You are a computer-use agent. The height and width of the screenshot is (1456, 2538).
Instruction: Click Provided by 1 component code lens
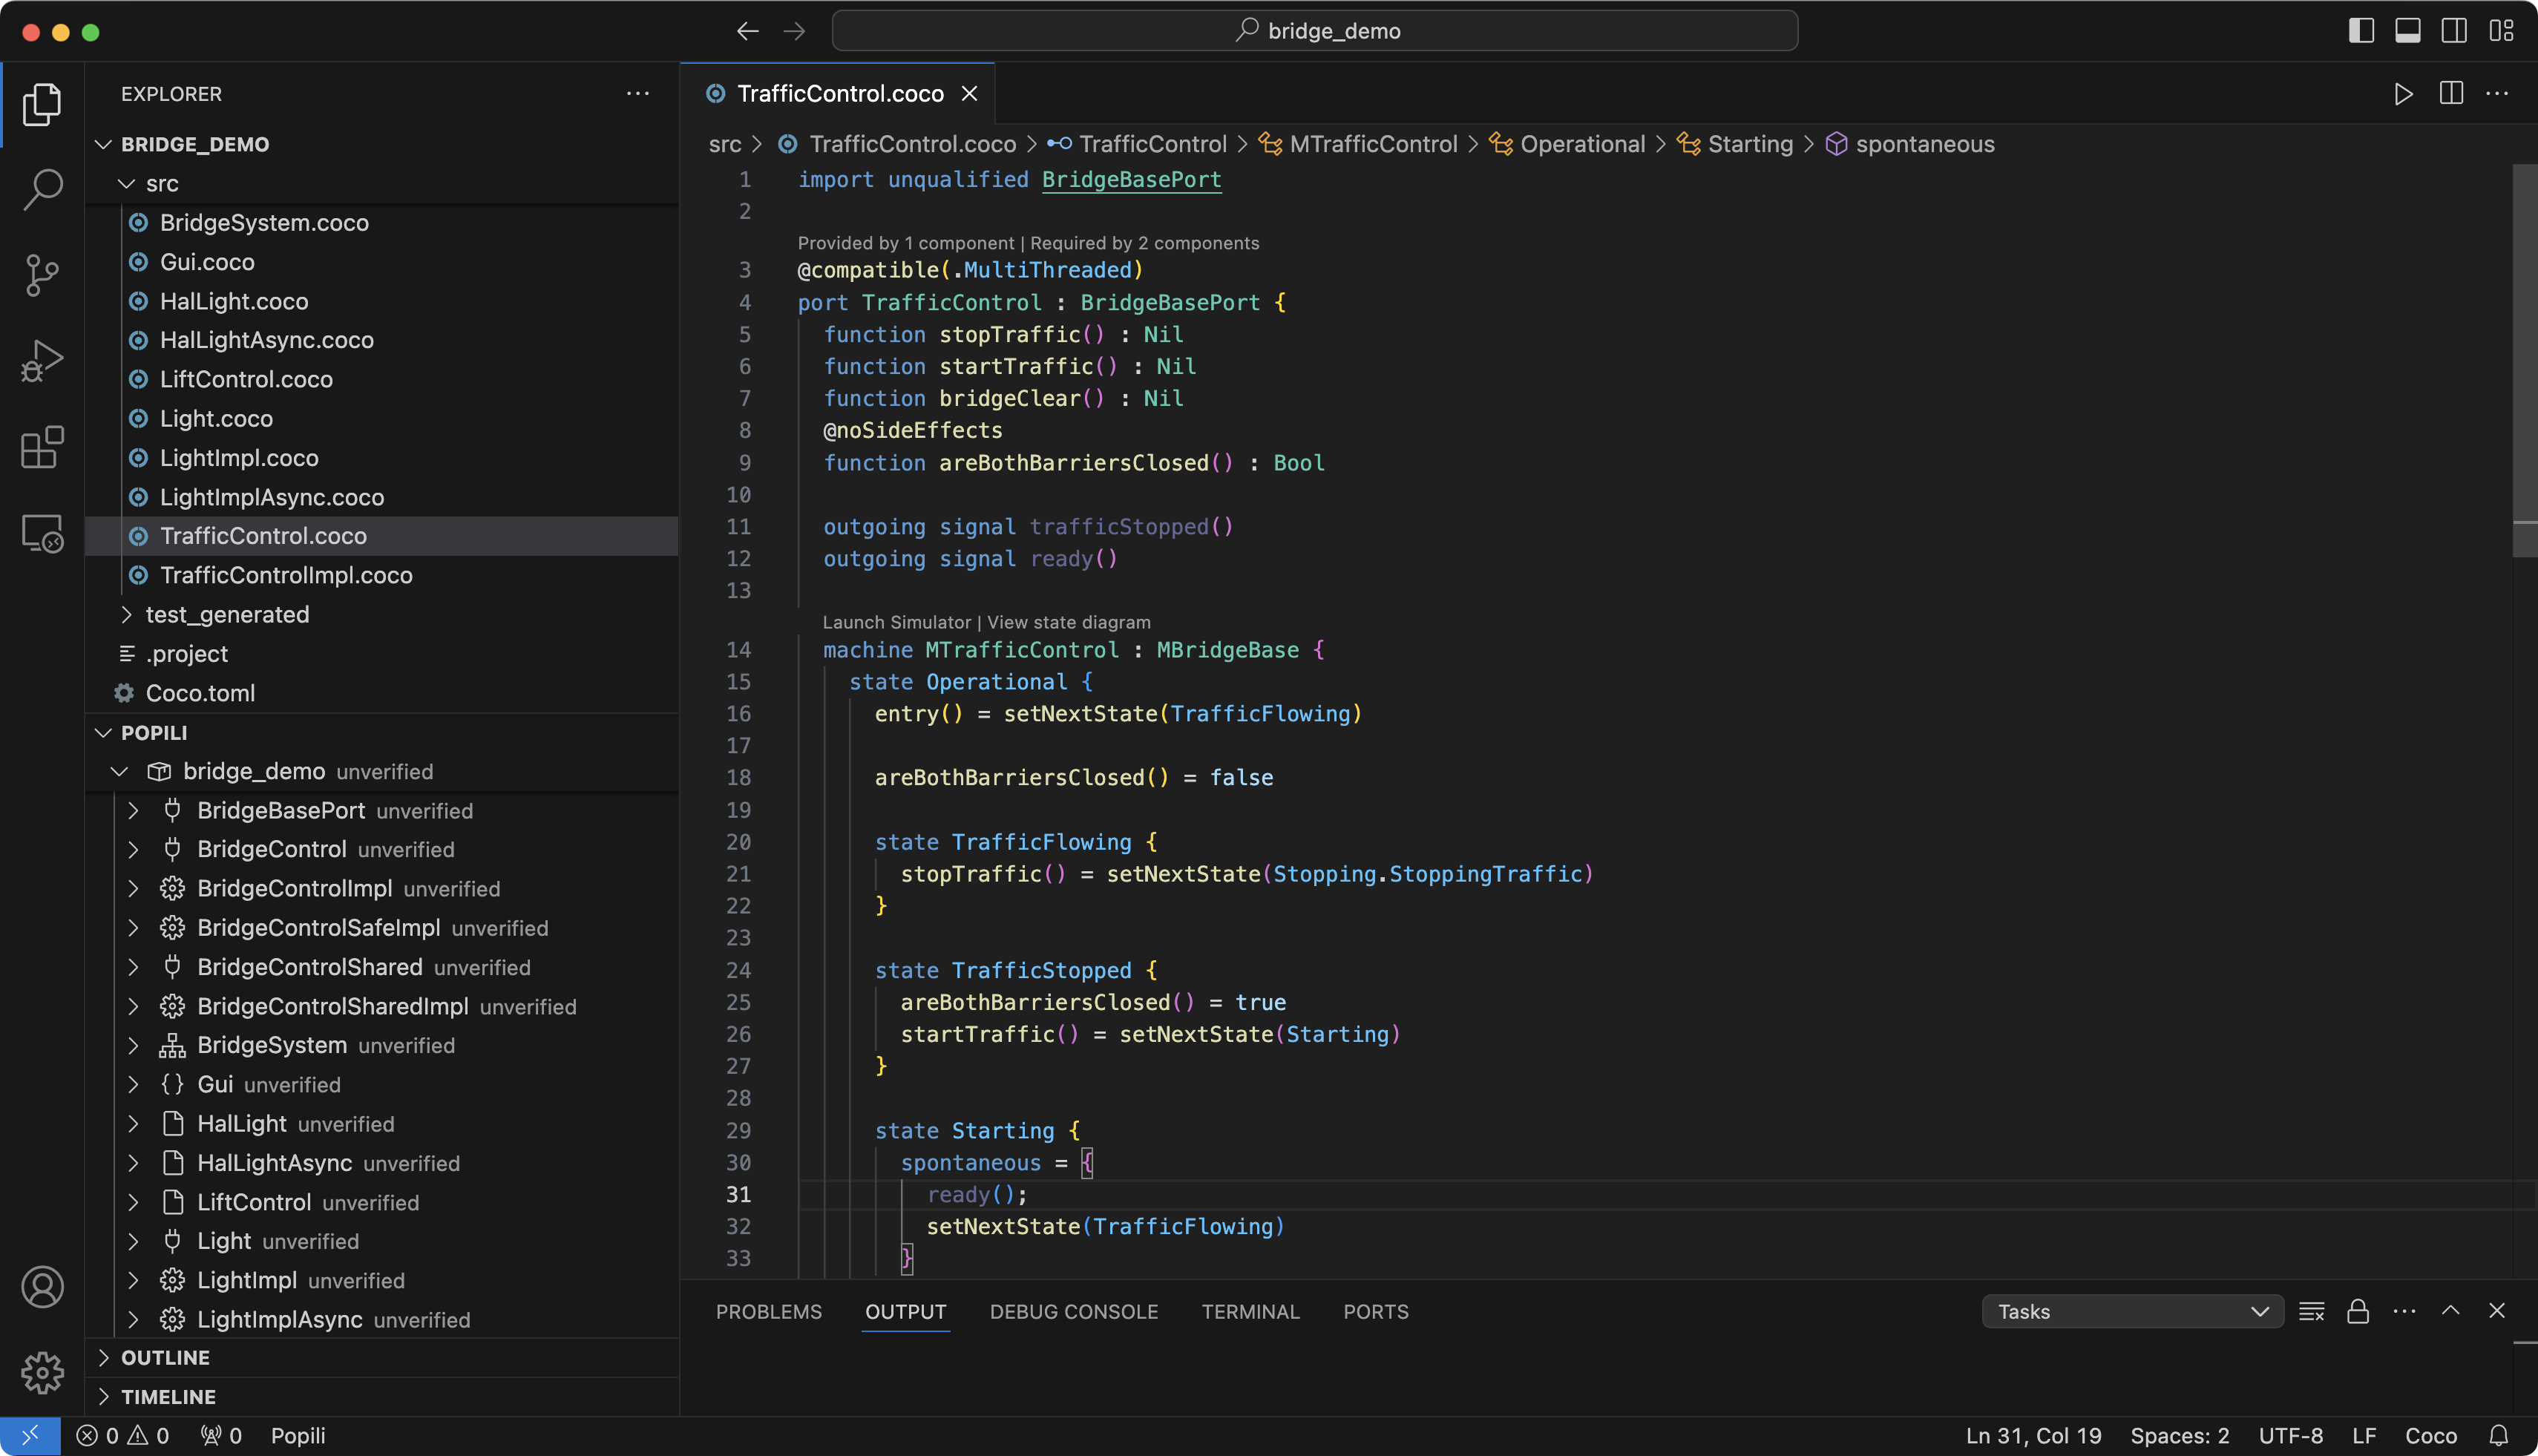tap(906, 243)
